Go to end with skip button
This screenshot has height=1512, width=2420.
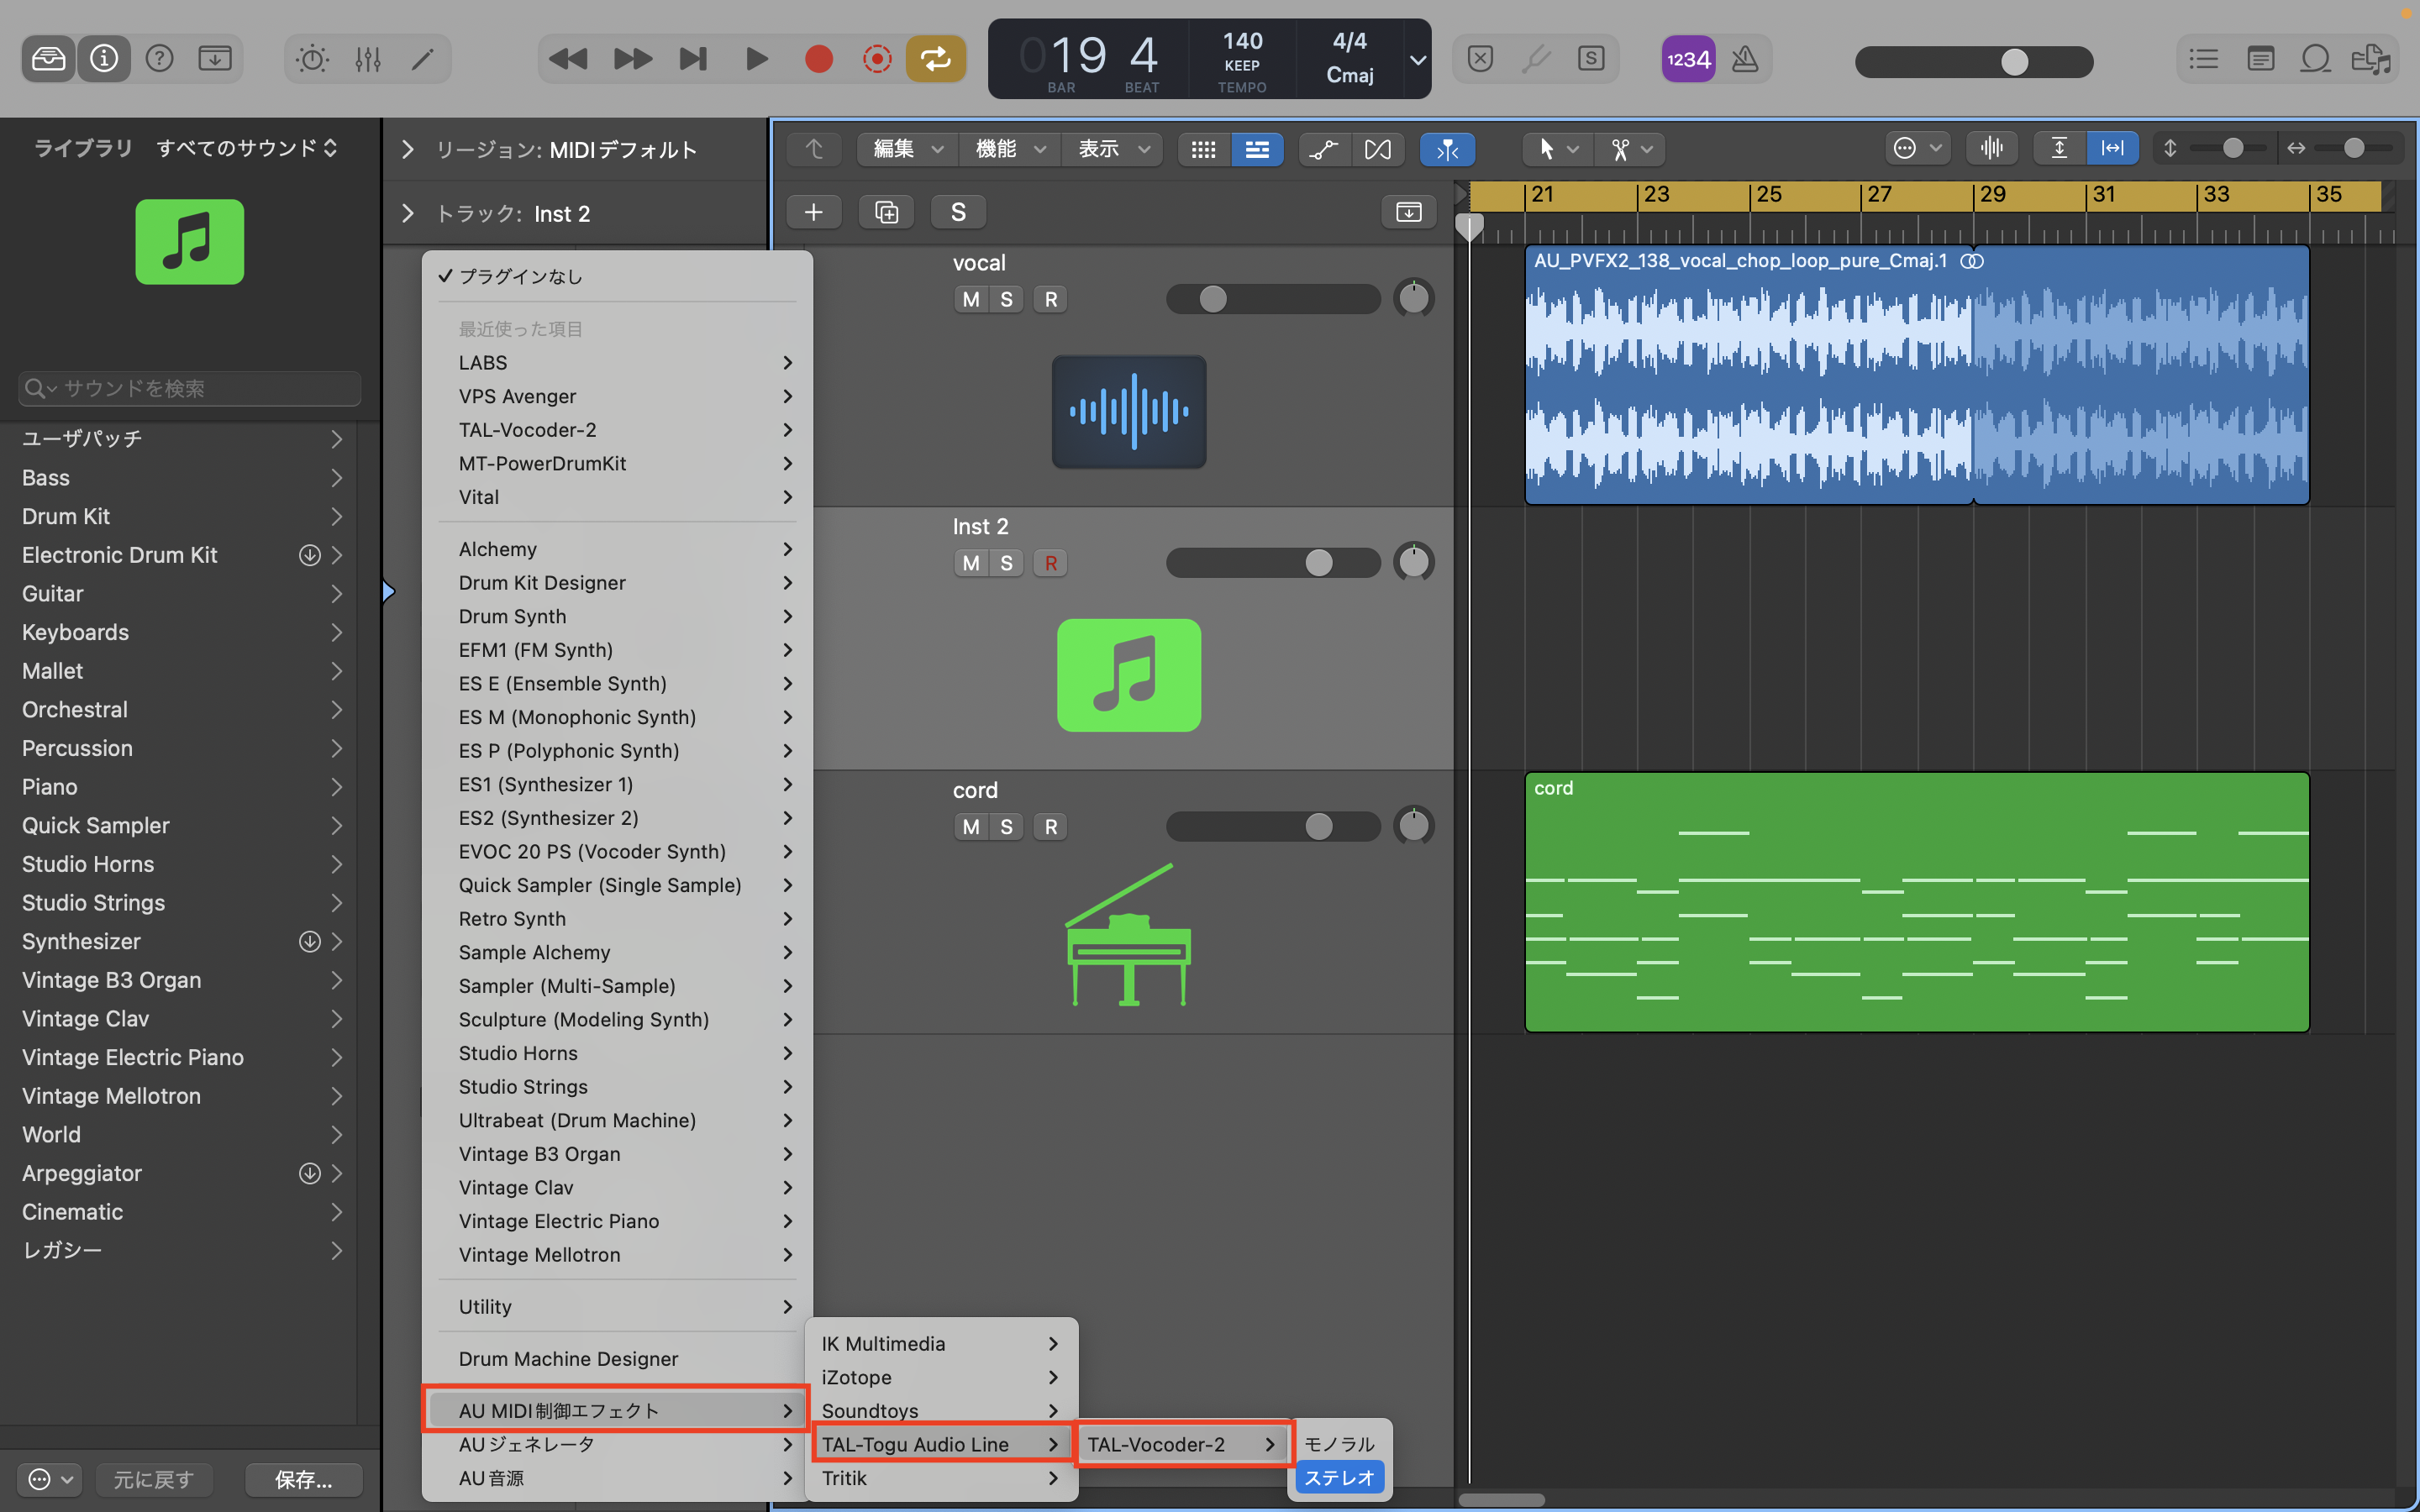[x=694, y=59]
